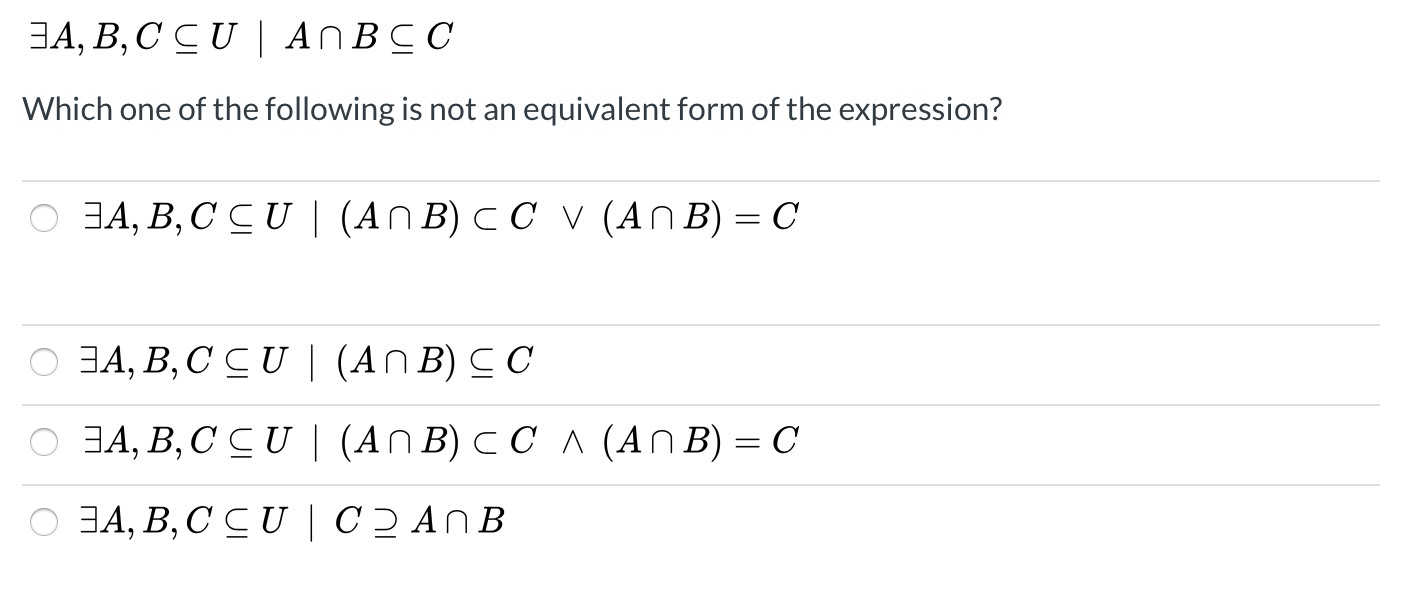This screenshot has width=1408, height=590.
Task: Select the radio button for the ∨ (or) option
Action: click(43, 216)
